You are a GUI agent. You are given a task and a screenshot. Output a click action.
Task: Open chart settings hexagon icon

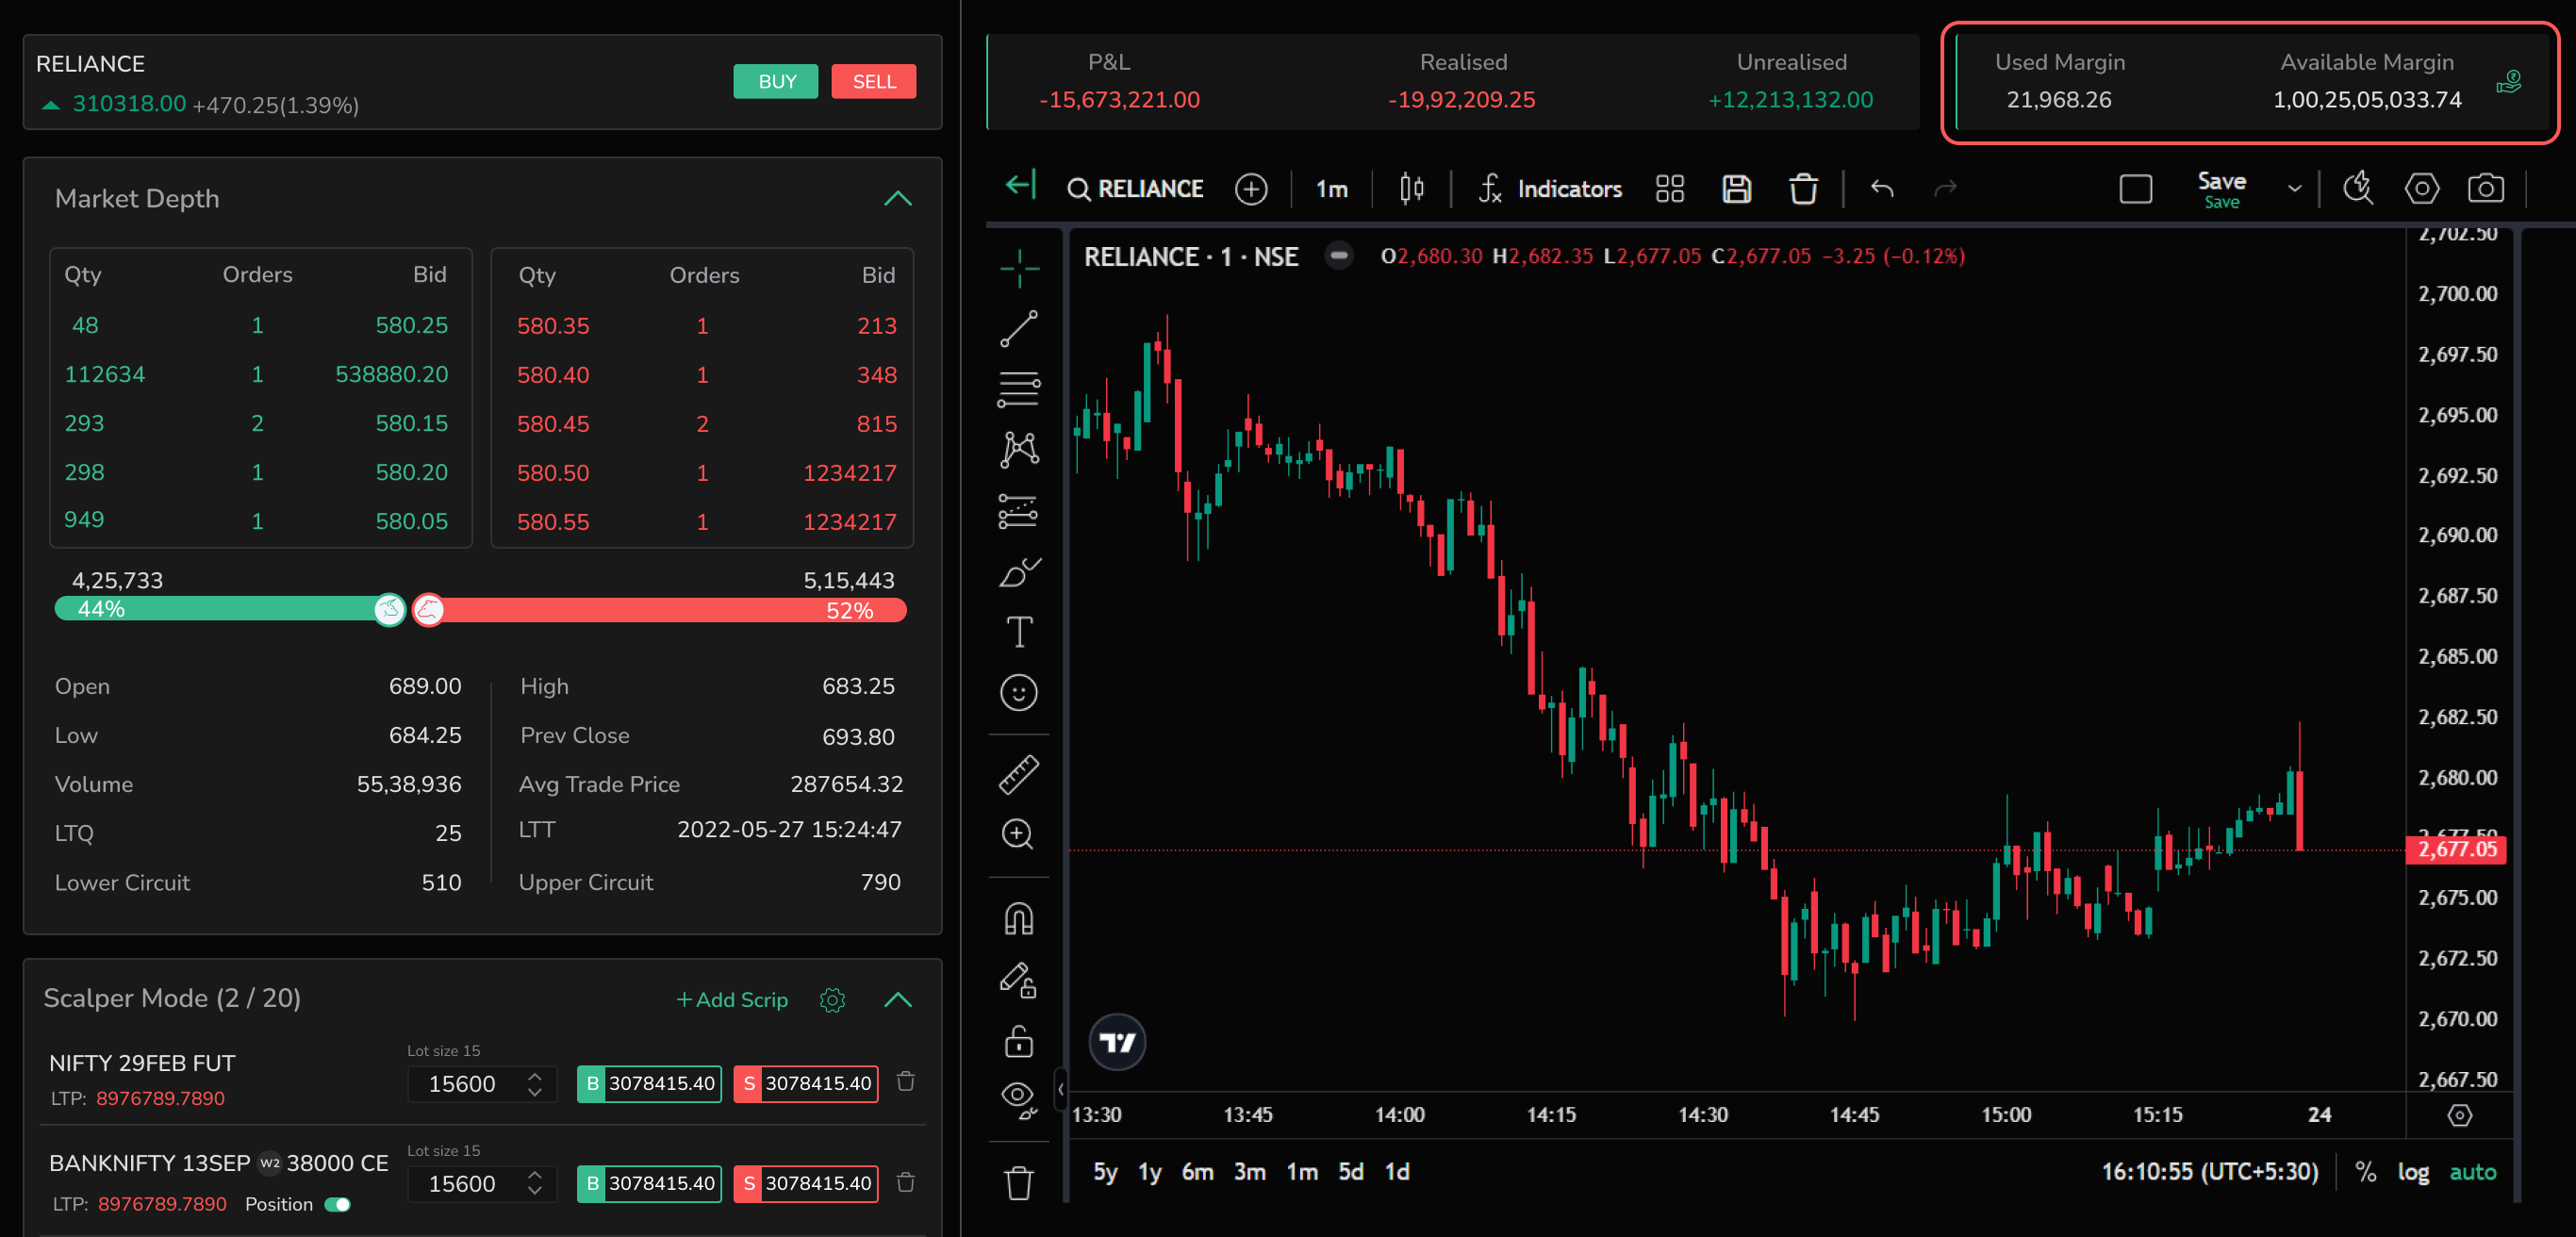click(2422, 189)
